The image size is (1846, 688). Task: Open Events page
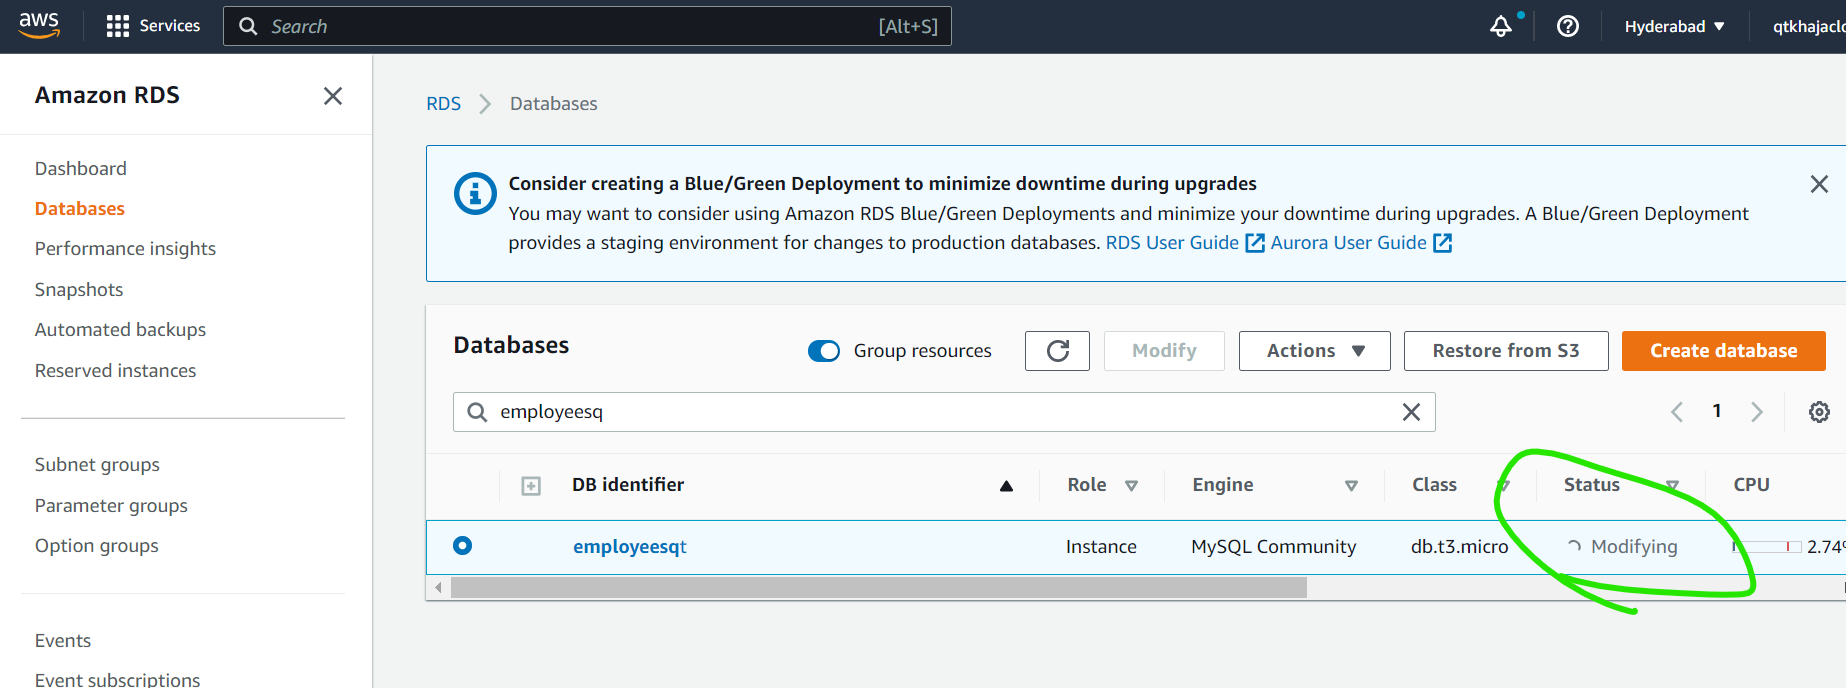[63, 640]
